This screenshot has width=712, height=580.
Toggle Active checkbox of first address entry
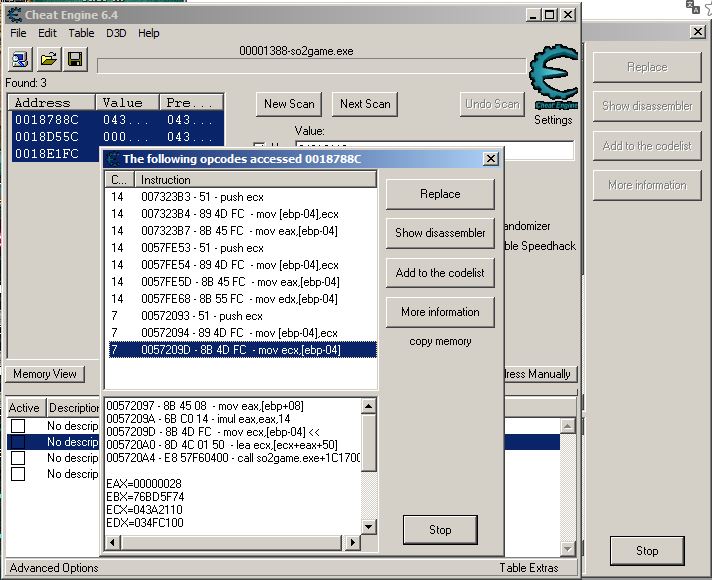(18, 426)
